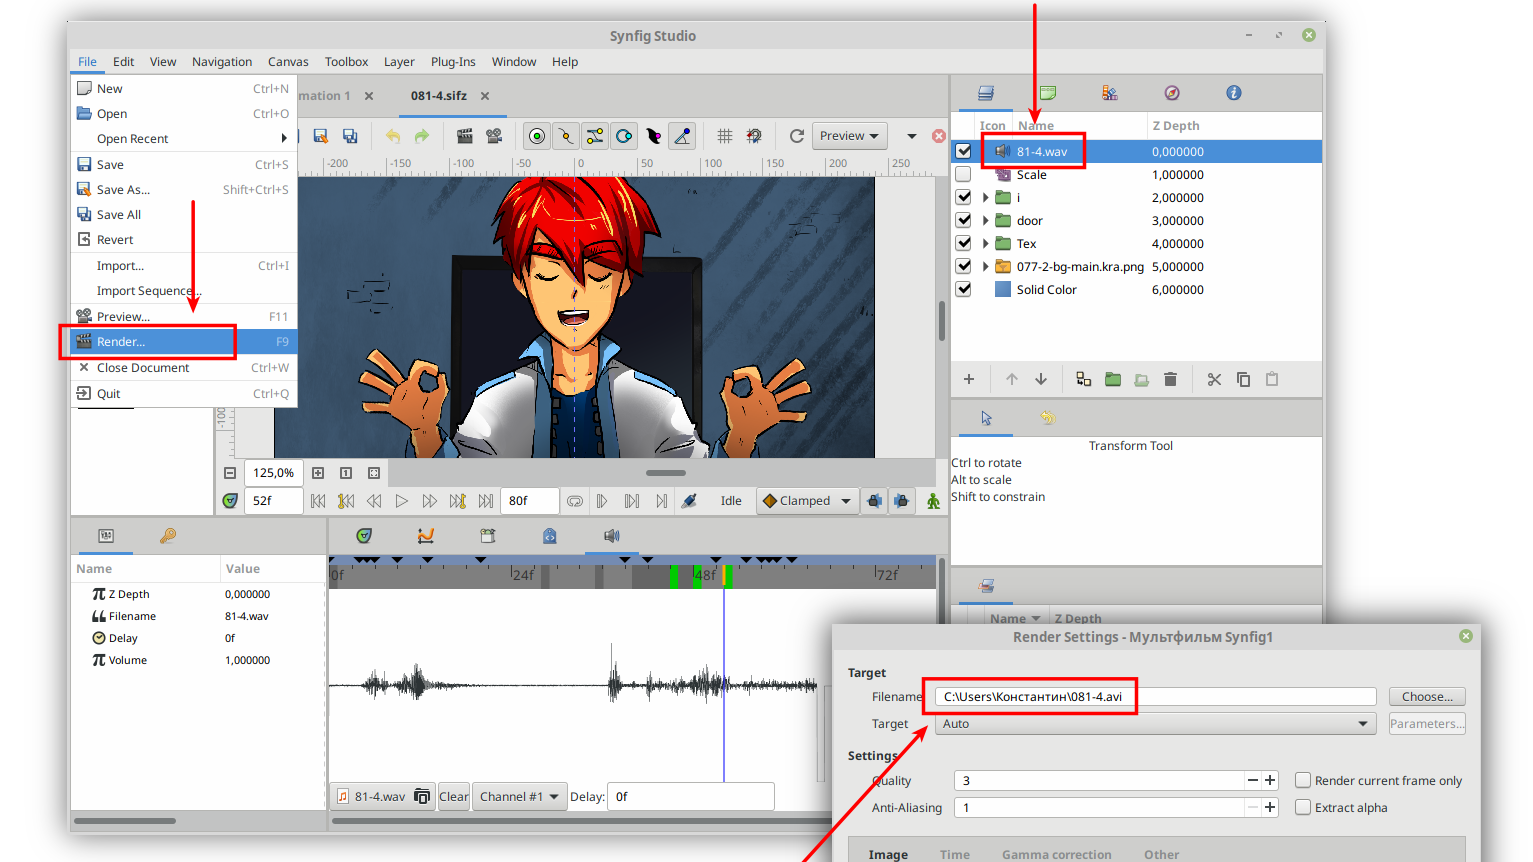The height and width of the screenshot is (862, 1533).
Task: Select Import... from the File menu
Action: [184, 266]
